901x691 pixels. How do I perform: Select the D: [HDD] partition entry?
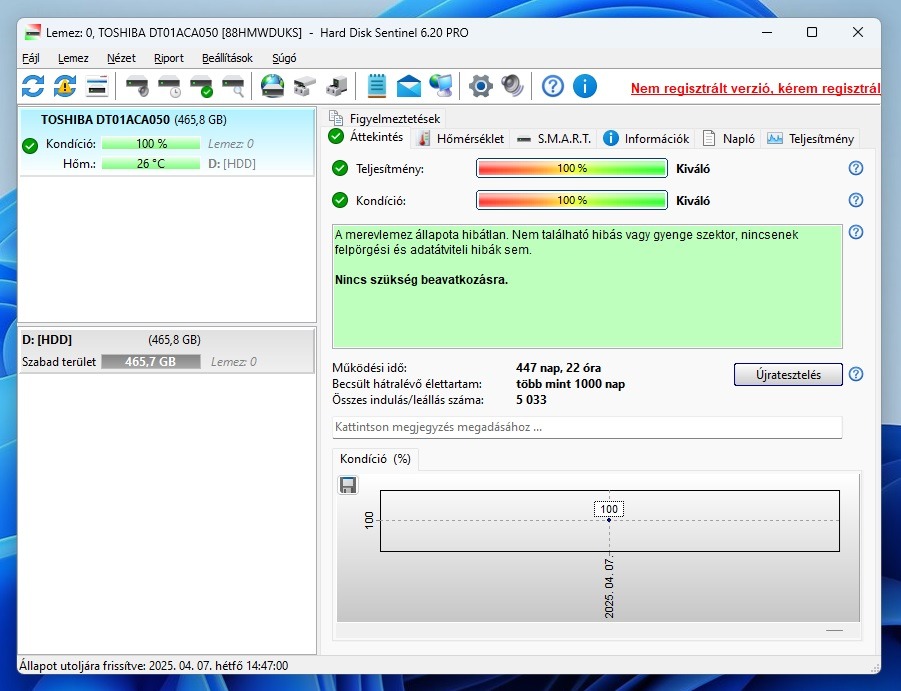[x=167, y=350]
